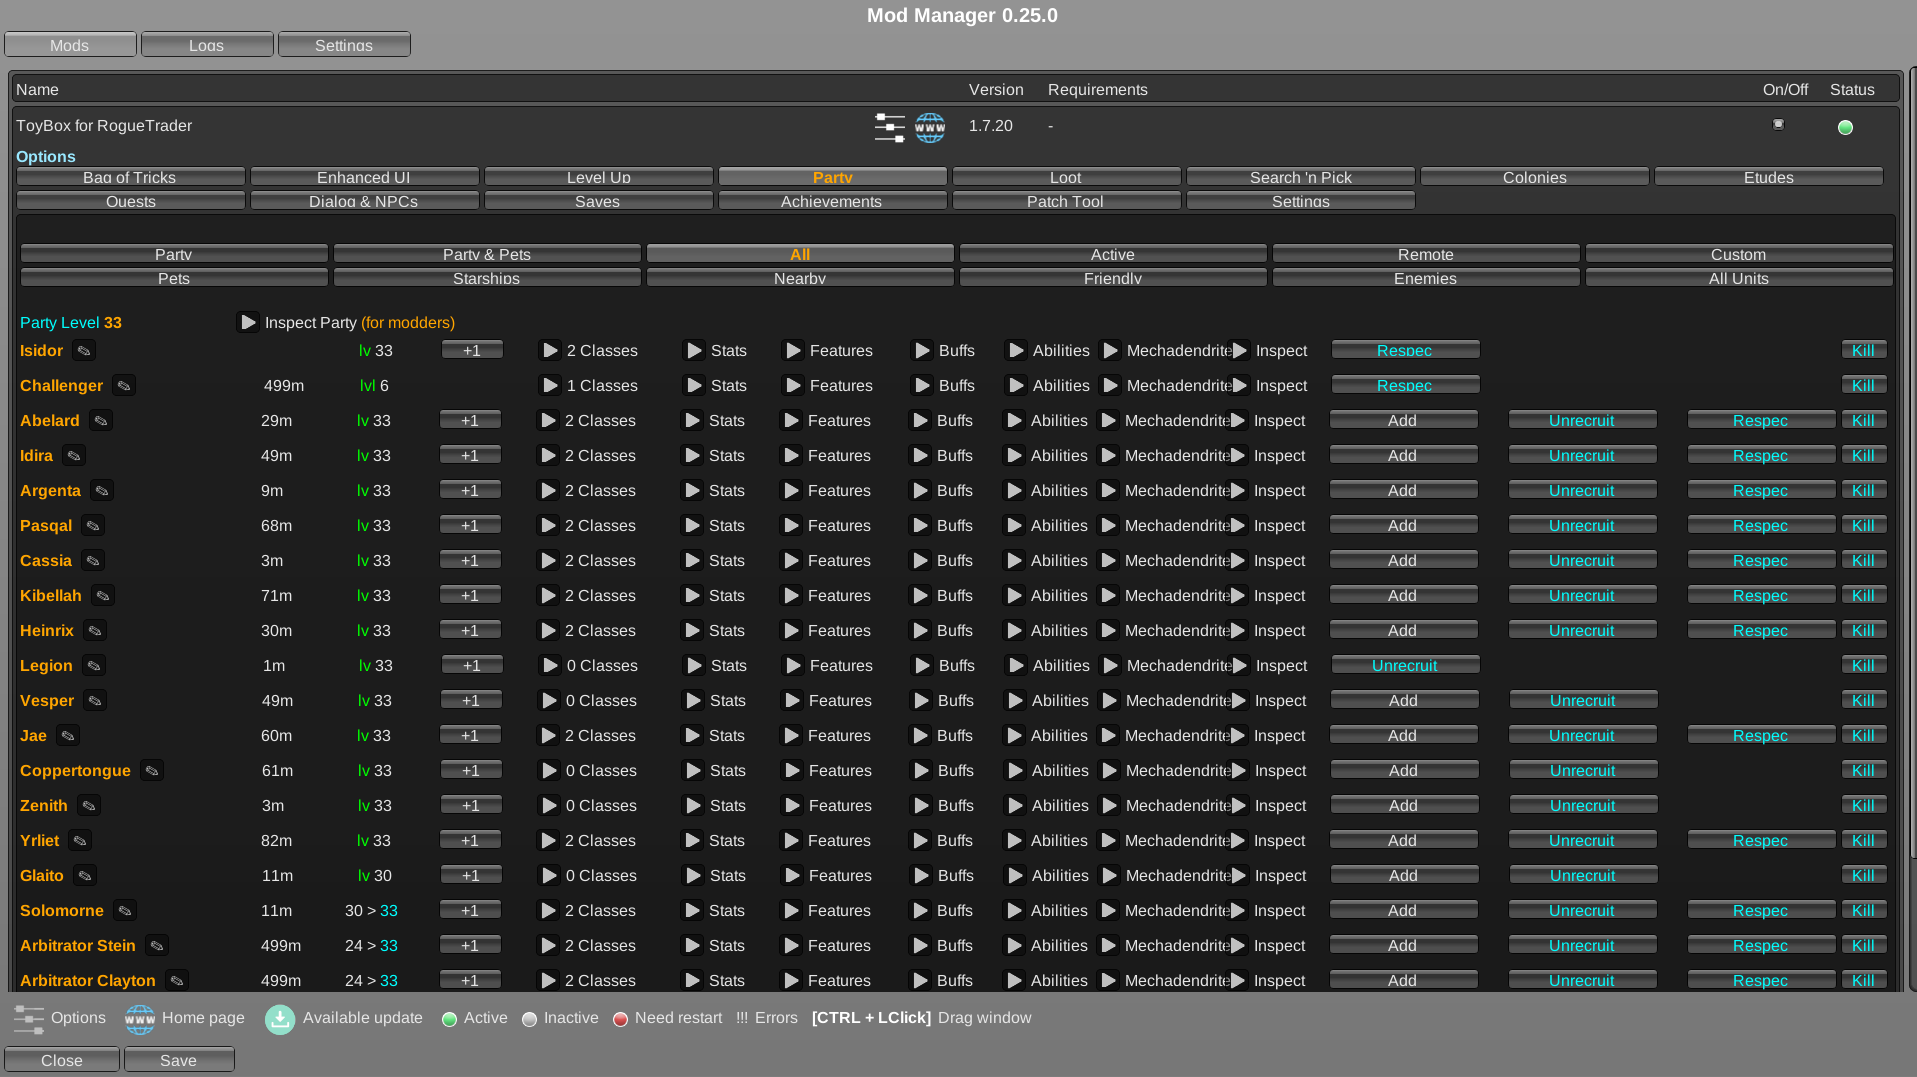Open the Dialog & NPCs tab
Screen dimensions: 1917x1077
[x=364, y=201]
